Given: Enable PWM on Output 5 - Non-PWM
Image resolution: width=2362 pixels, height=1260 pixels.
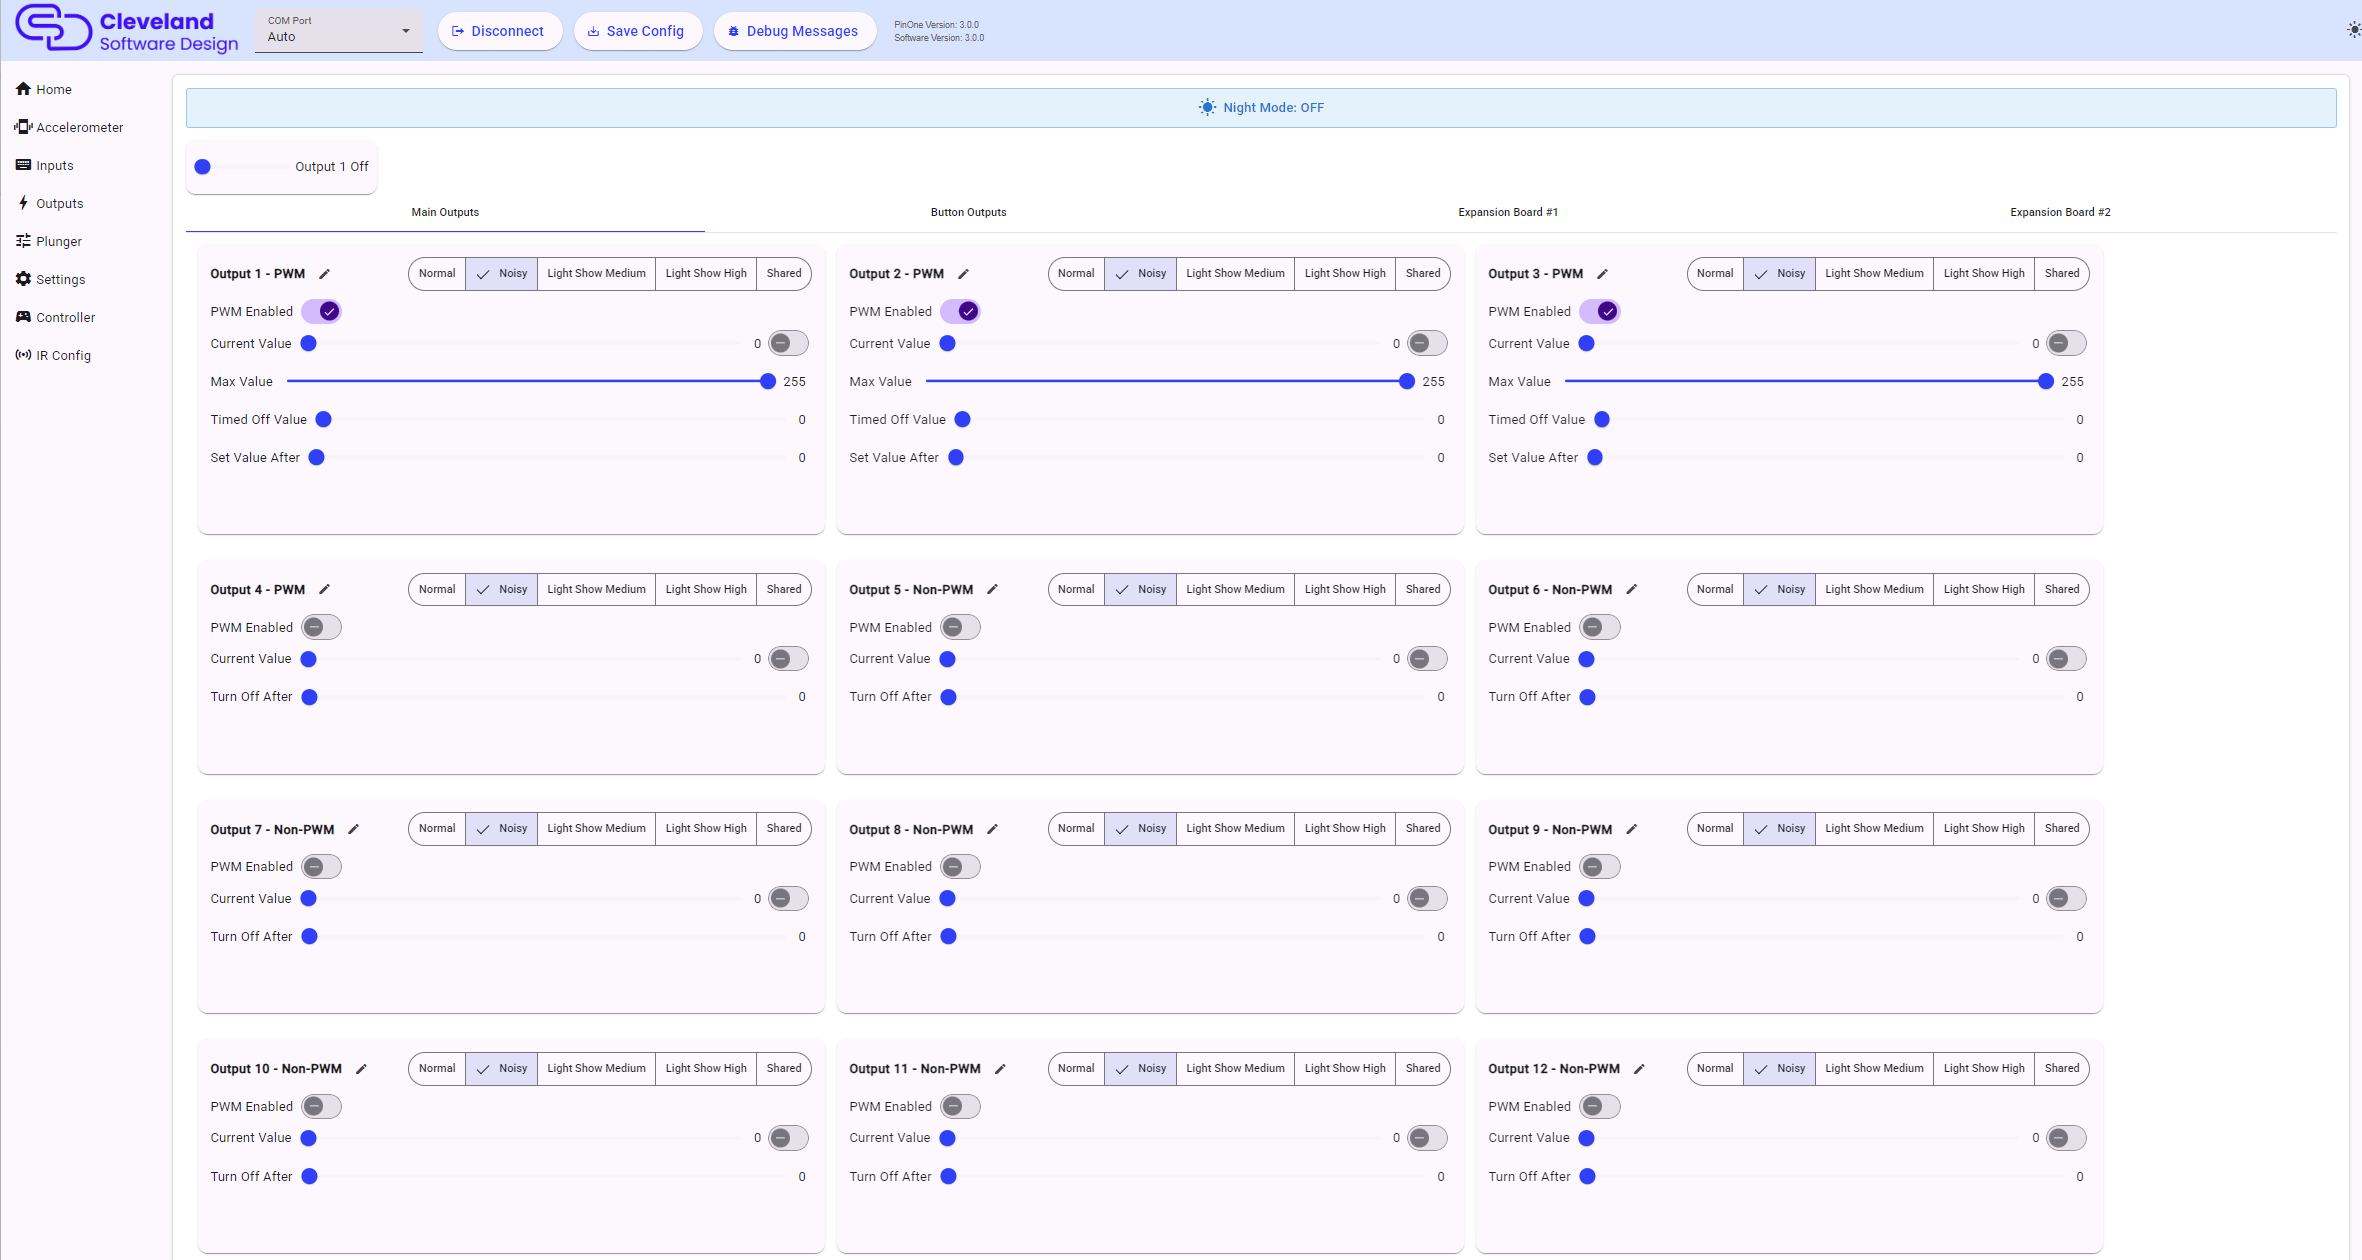Looking at the screenshot, I should [x=960, y=627].
